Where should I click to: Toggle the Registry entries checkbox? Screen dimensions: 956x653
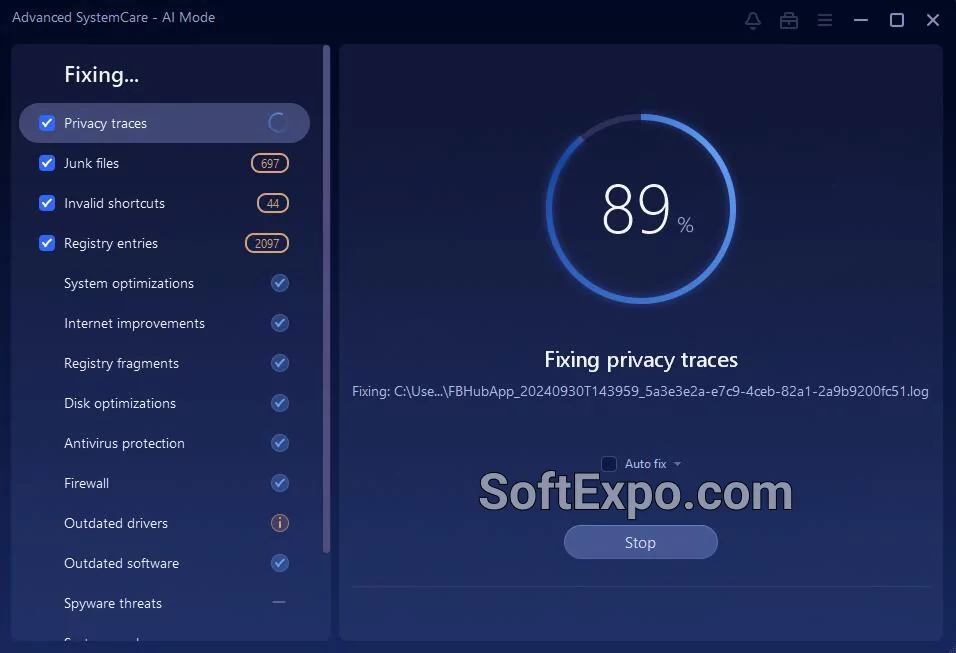tap(46, 243)
